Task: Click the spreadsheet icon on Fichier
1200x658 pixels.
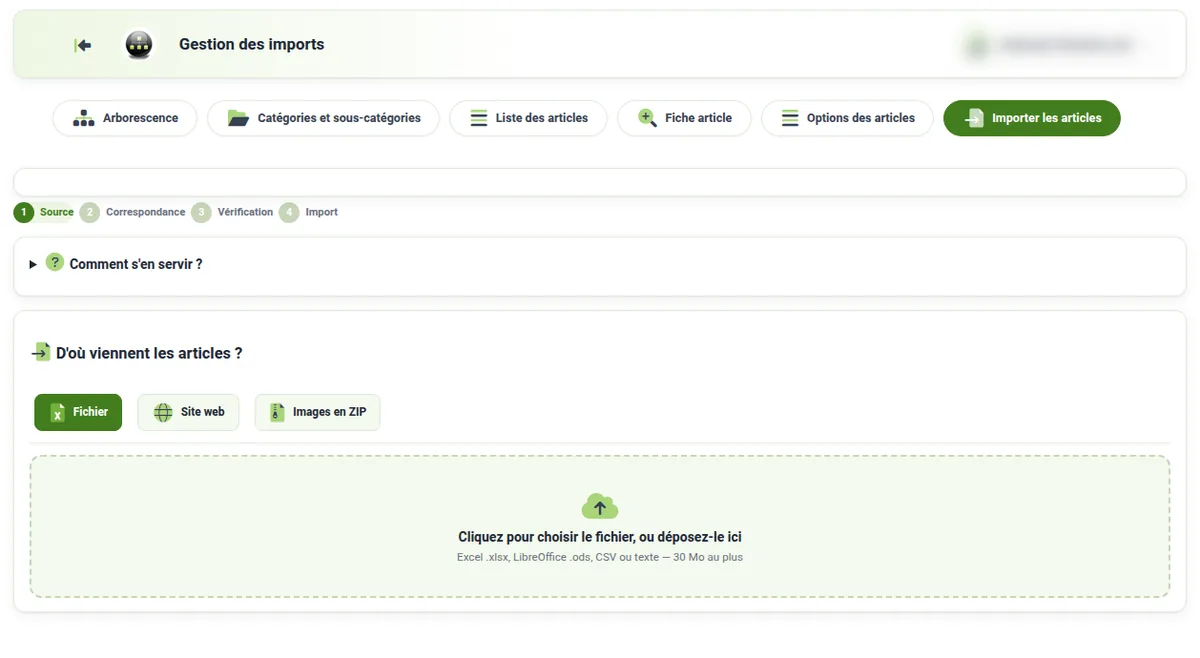Action: click(x=58, y=412)
